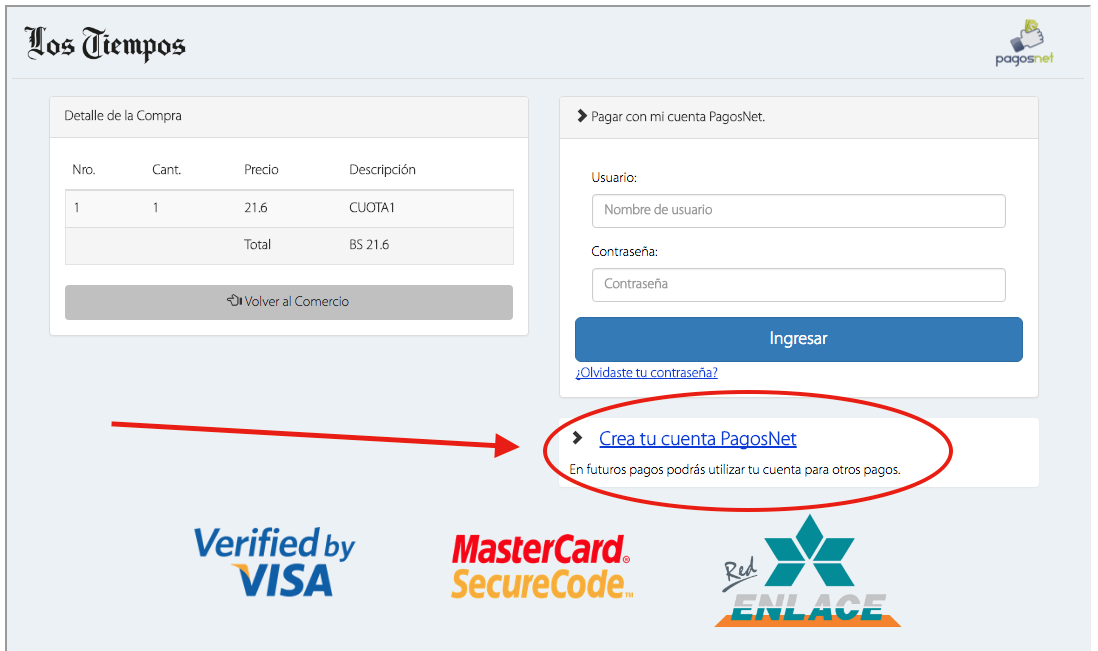Image resolution: width=1098 pixels, height=651 pixels.
Task: Click the blue Ingresar button
Action: (x=798, y=339)
